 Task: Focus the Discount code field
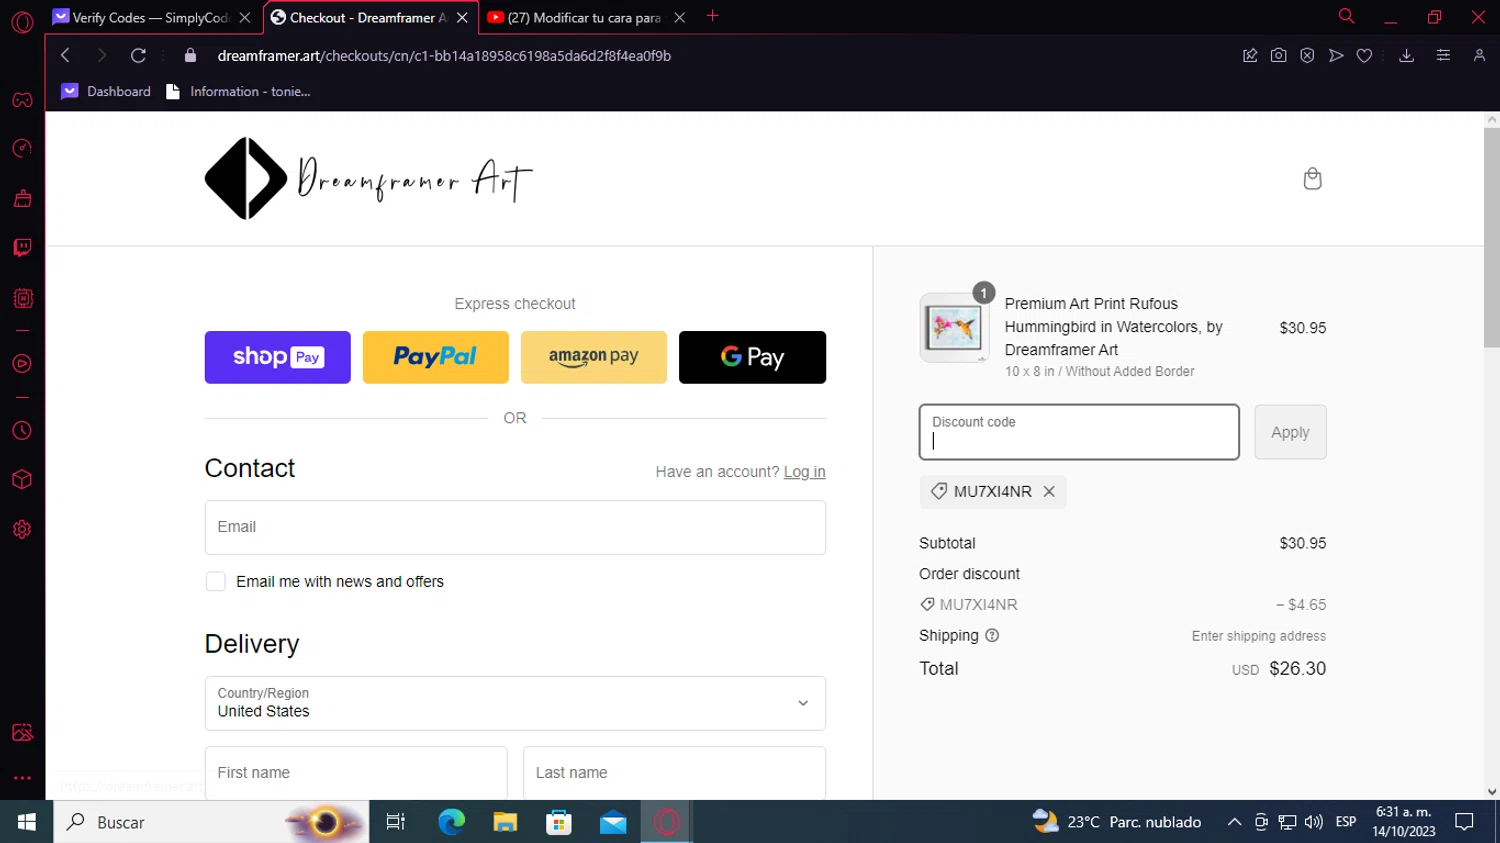(x=1079, y=432)
